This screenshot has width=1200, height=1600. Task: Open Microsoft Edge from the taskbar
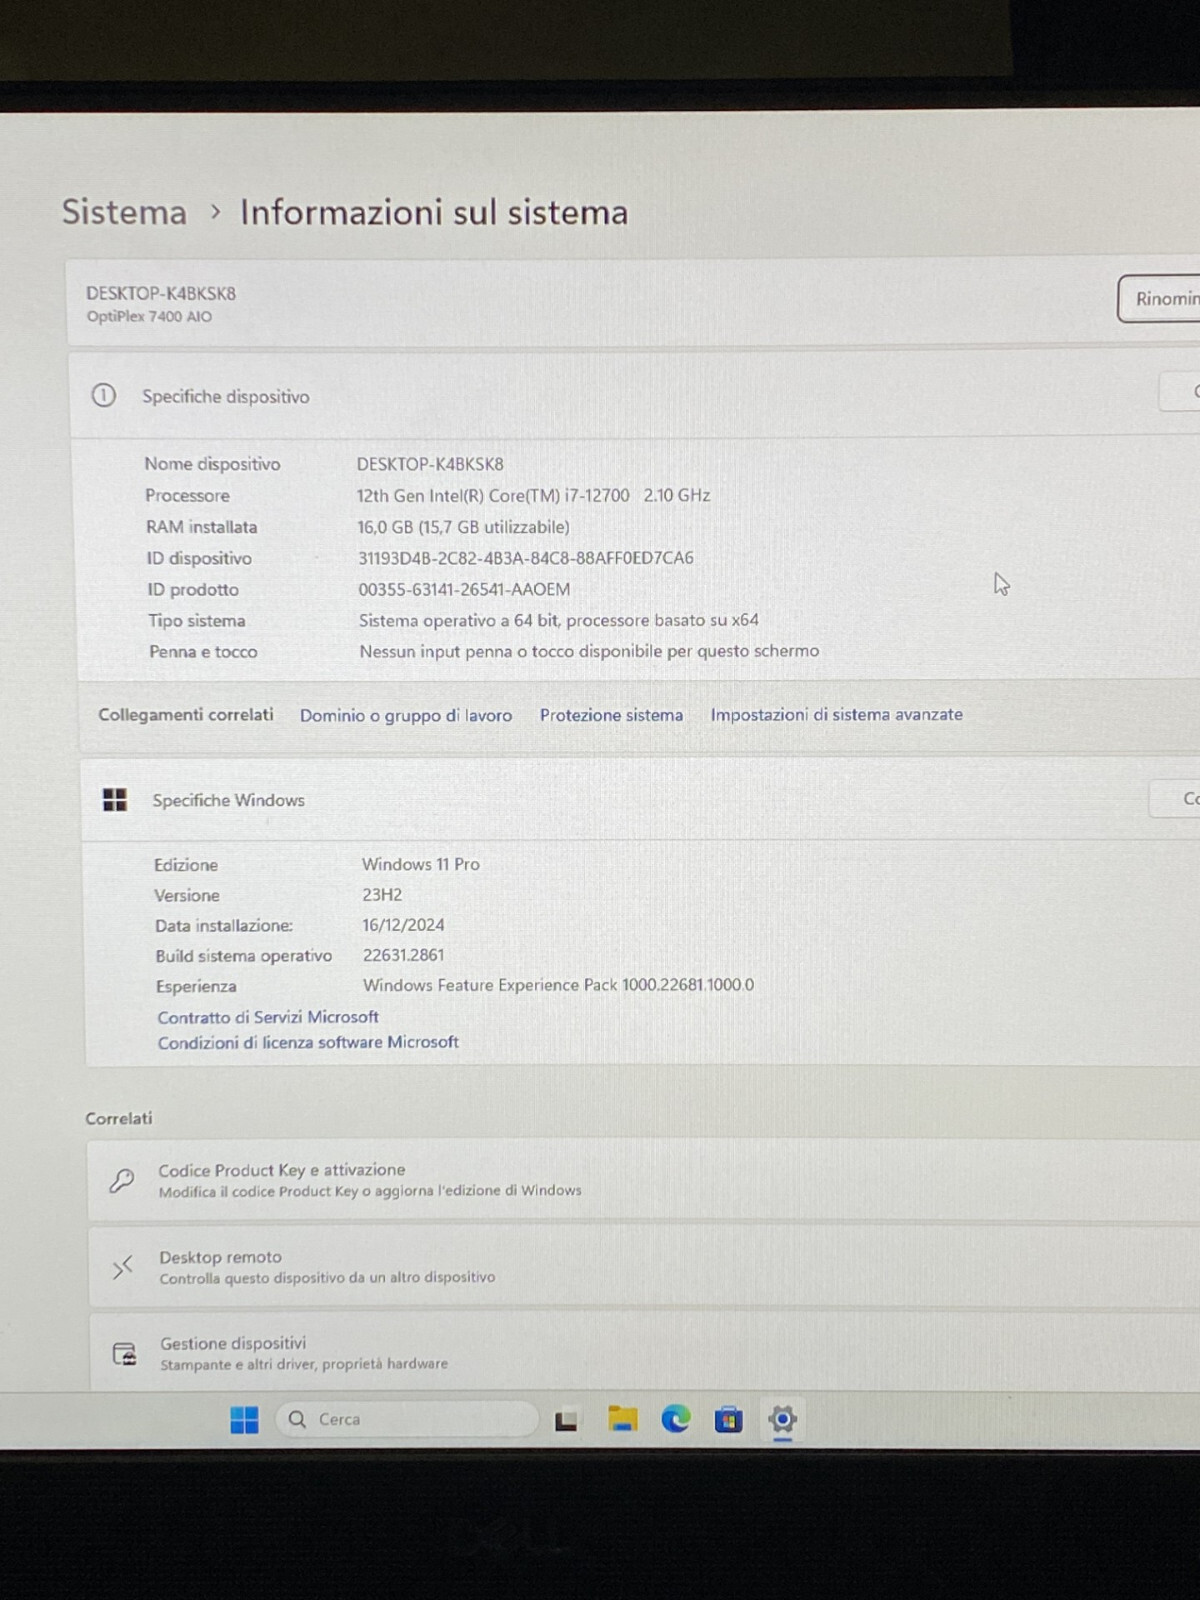point(676,1419)
